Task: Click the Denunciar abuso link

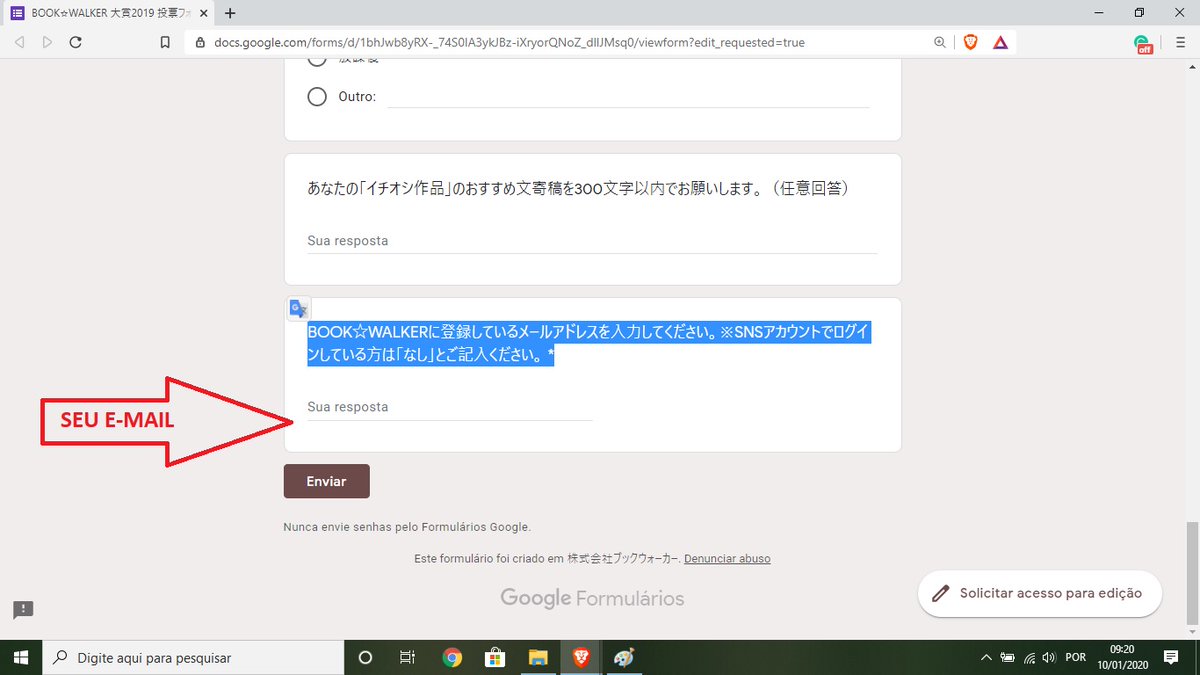Action: 727,558
